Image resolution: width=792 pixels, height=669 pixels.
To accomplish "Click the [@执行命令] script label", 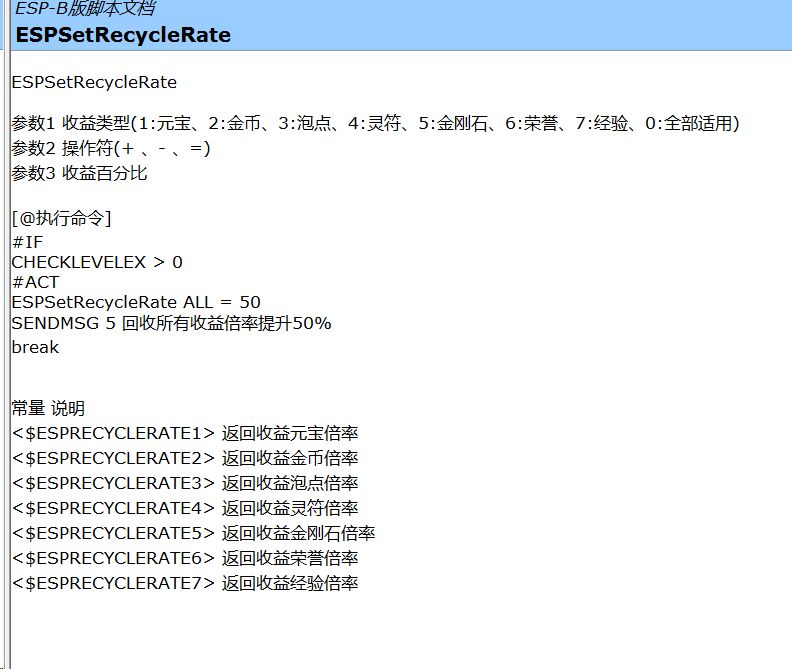I will pyautogui.click(x=61, y=218).
